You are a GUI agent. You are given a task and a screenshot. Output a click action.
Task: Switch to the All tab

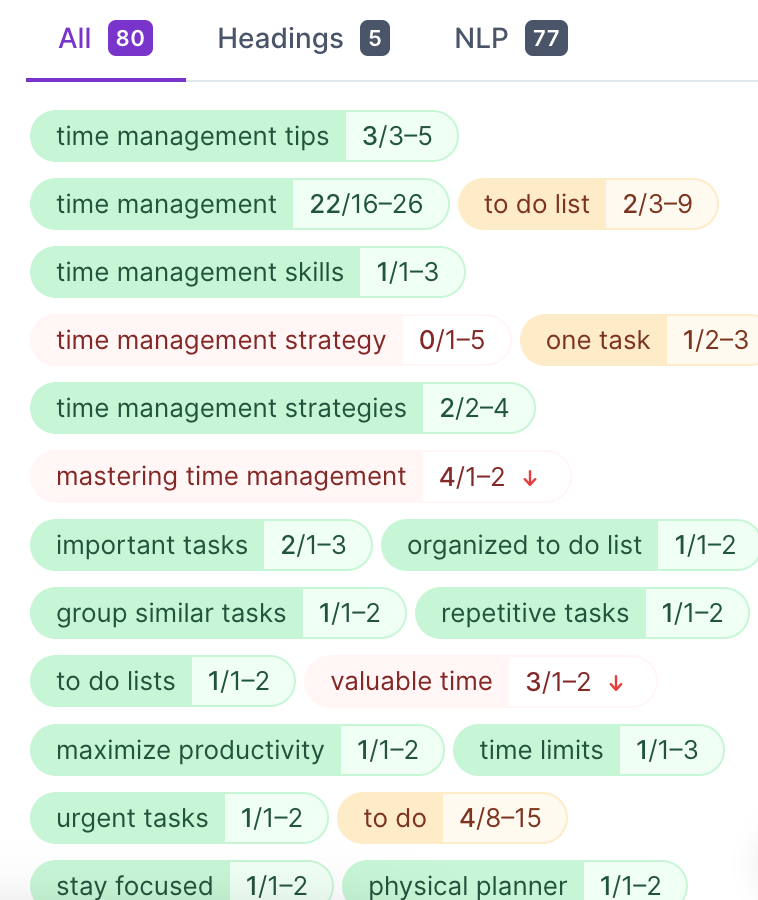click(x=105, y=39)
